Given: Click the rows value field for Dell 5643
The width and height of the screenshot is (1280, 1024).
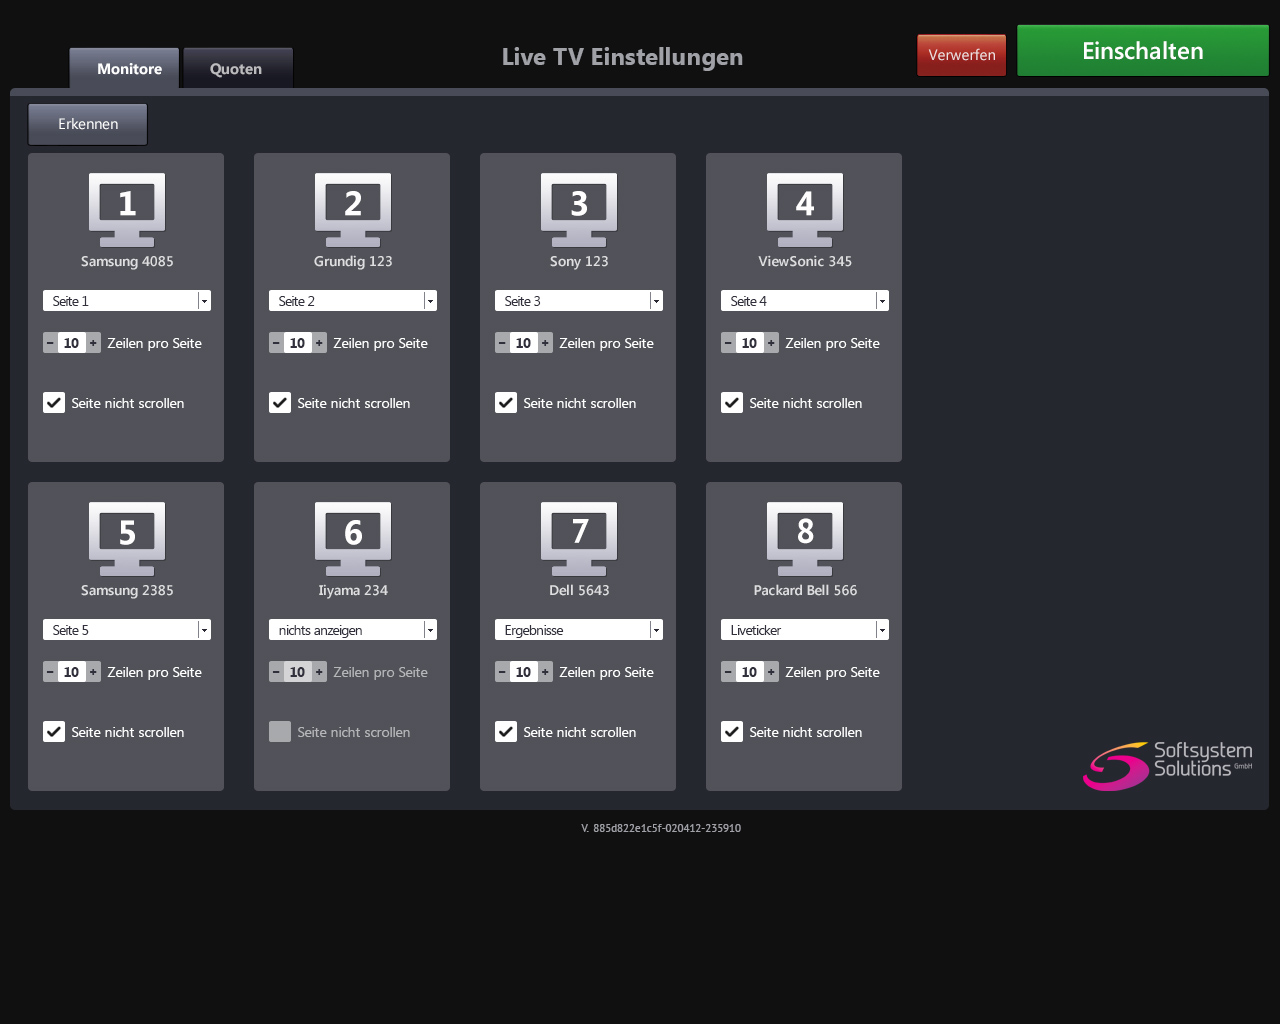Looking at the screenshot, I should click(524, 672).
